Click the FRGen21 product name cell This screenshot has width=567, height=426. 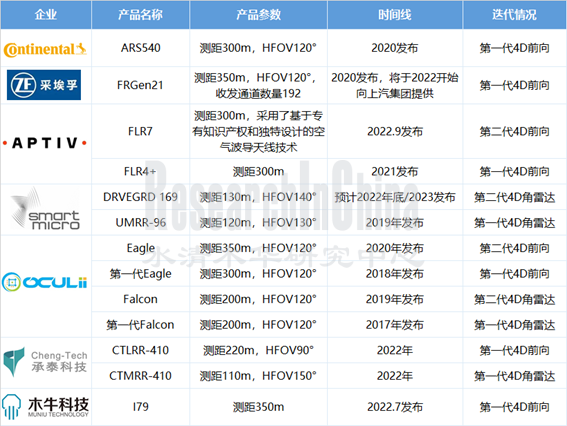(140, 85)
